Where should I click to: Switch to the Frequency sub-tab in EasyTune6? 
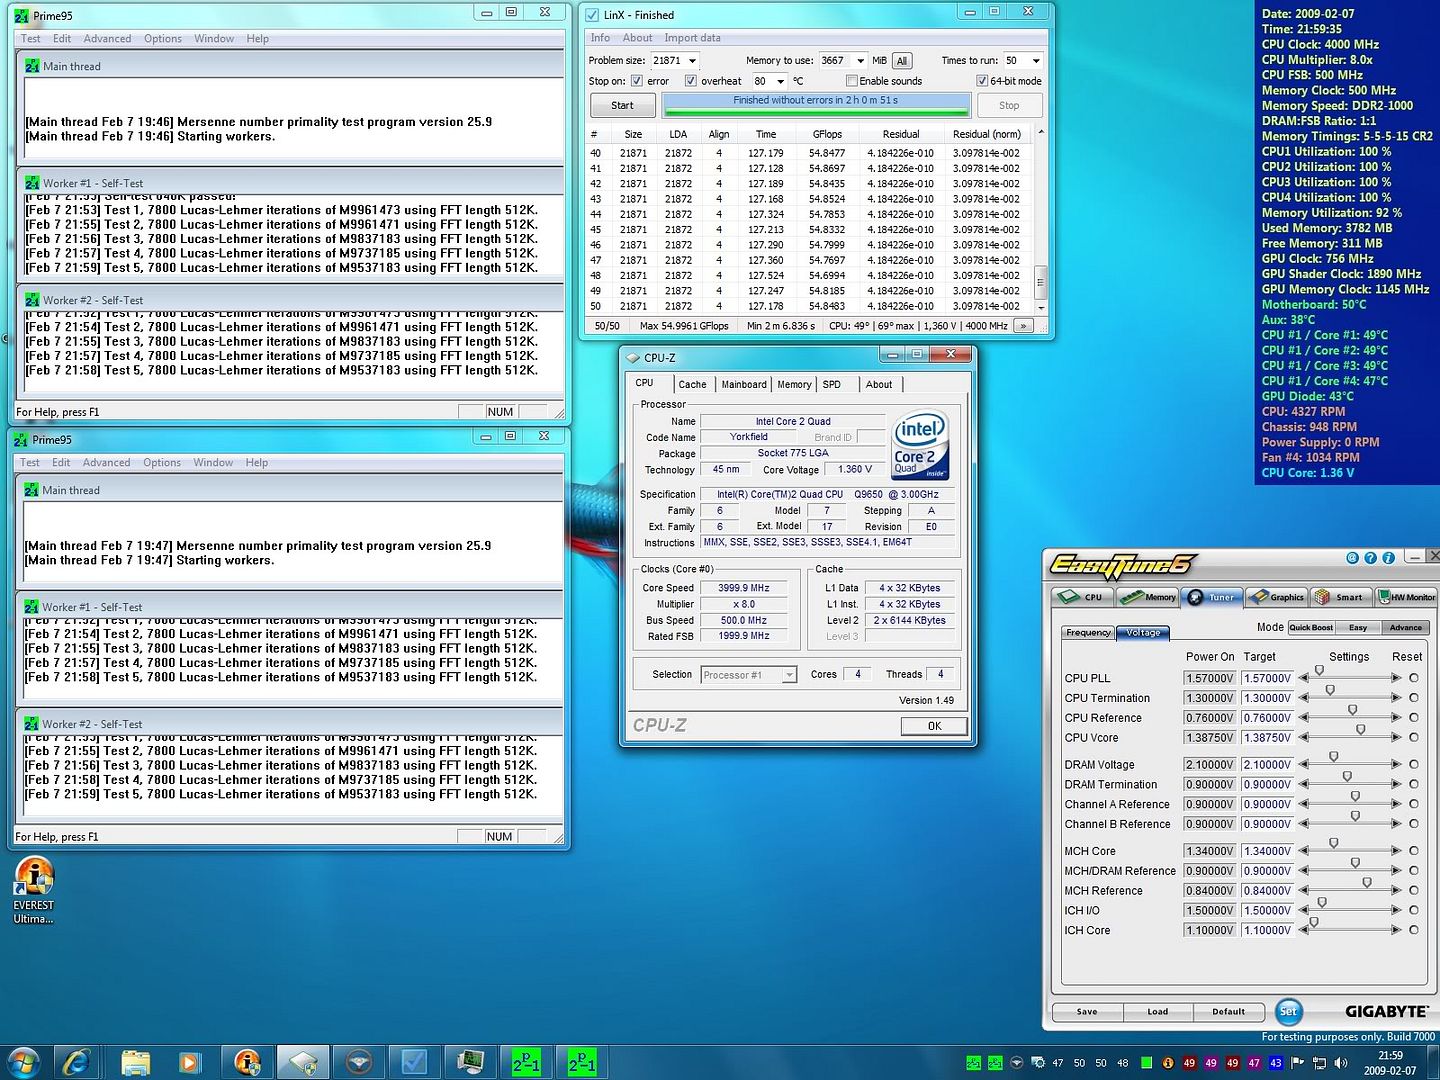pos(1088,633)
